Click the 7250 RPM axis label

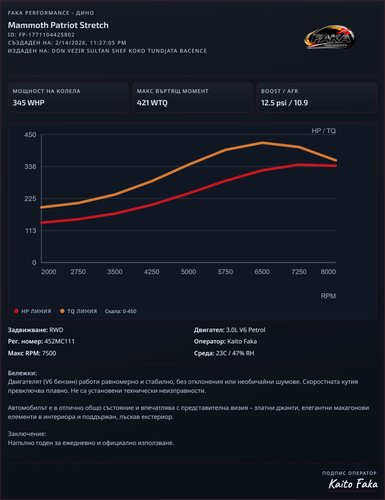(299, 272)
